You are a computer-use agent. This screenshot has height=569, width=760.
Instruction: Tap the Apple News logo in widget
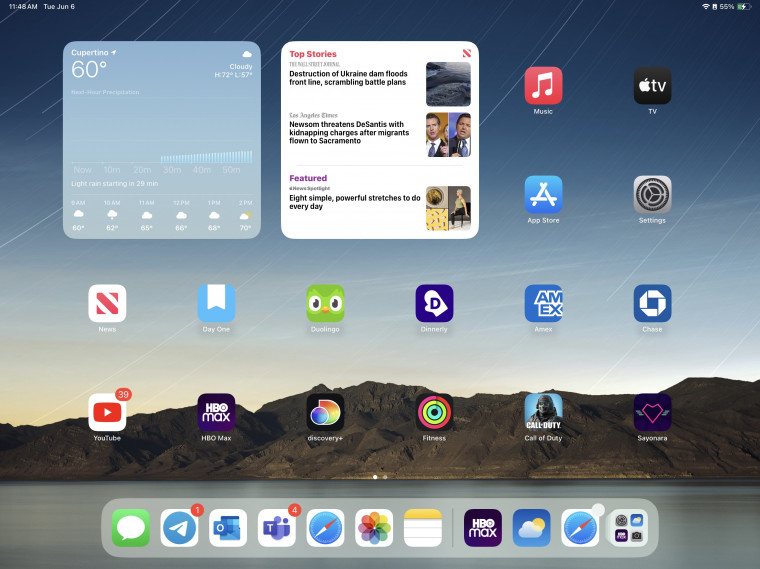tap(466, 53)
